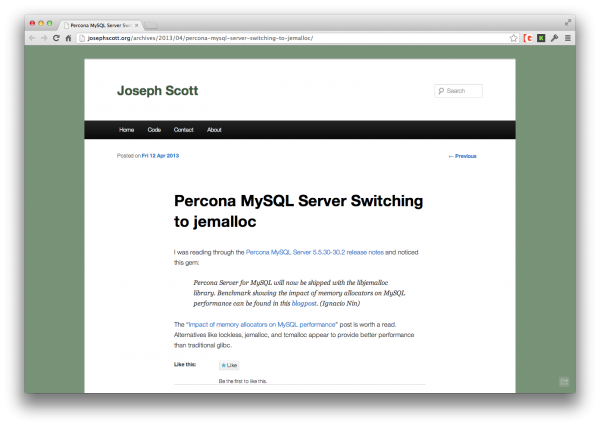Click the 'Posted on' text
600x427 pixels.
click(x=129, y=156)
